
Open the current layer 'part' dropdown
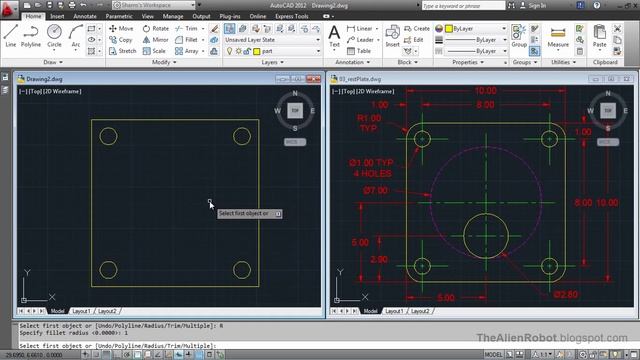tap(273, 51)
